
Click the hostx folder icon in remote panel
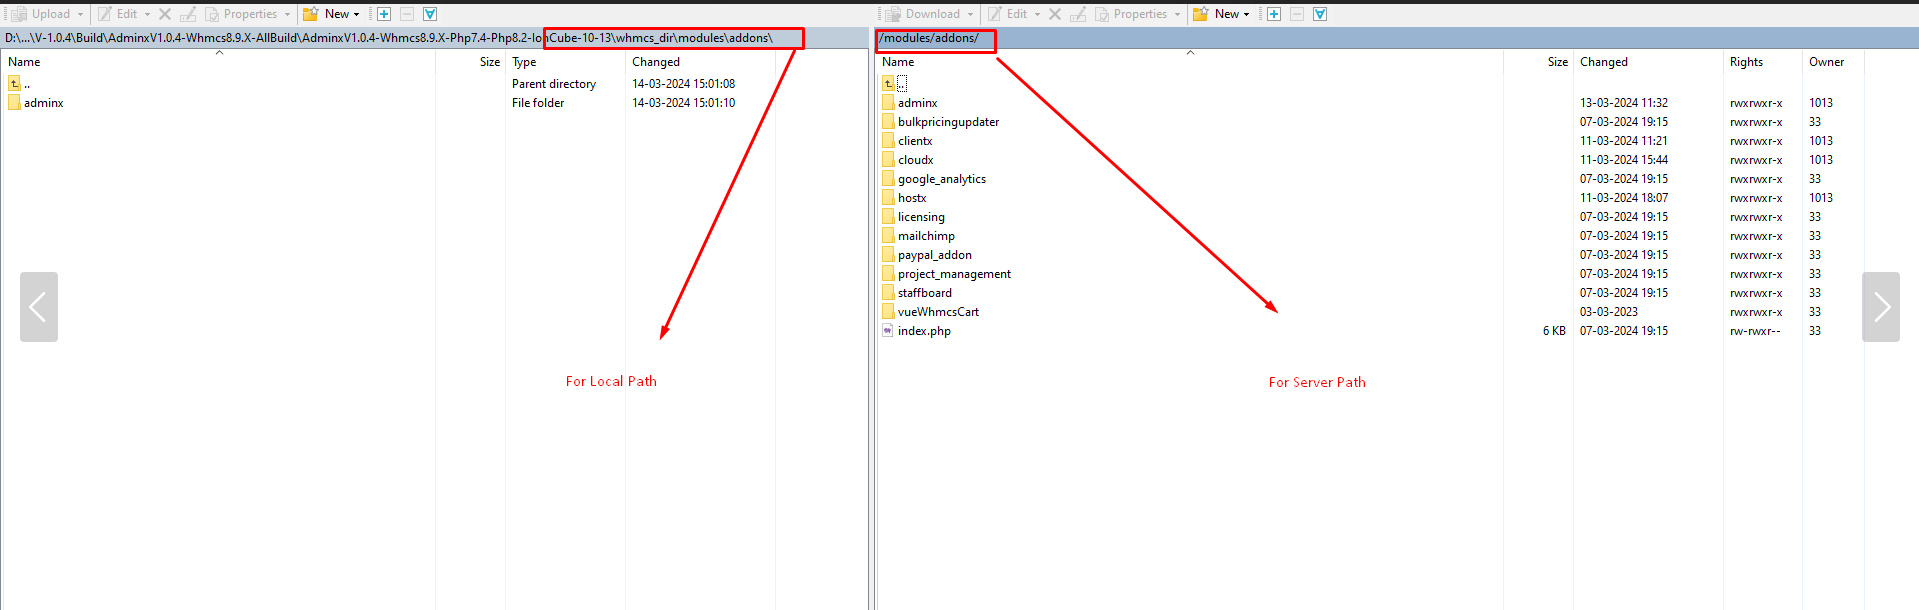click(x=888, y=198)
